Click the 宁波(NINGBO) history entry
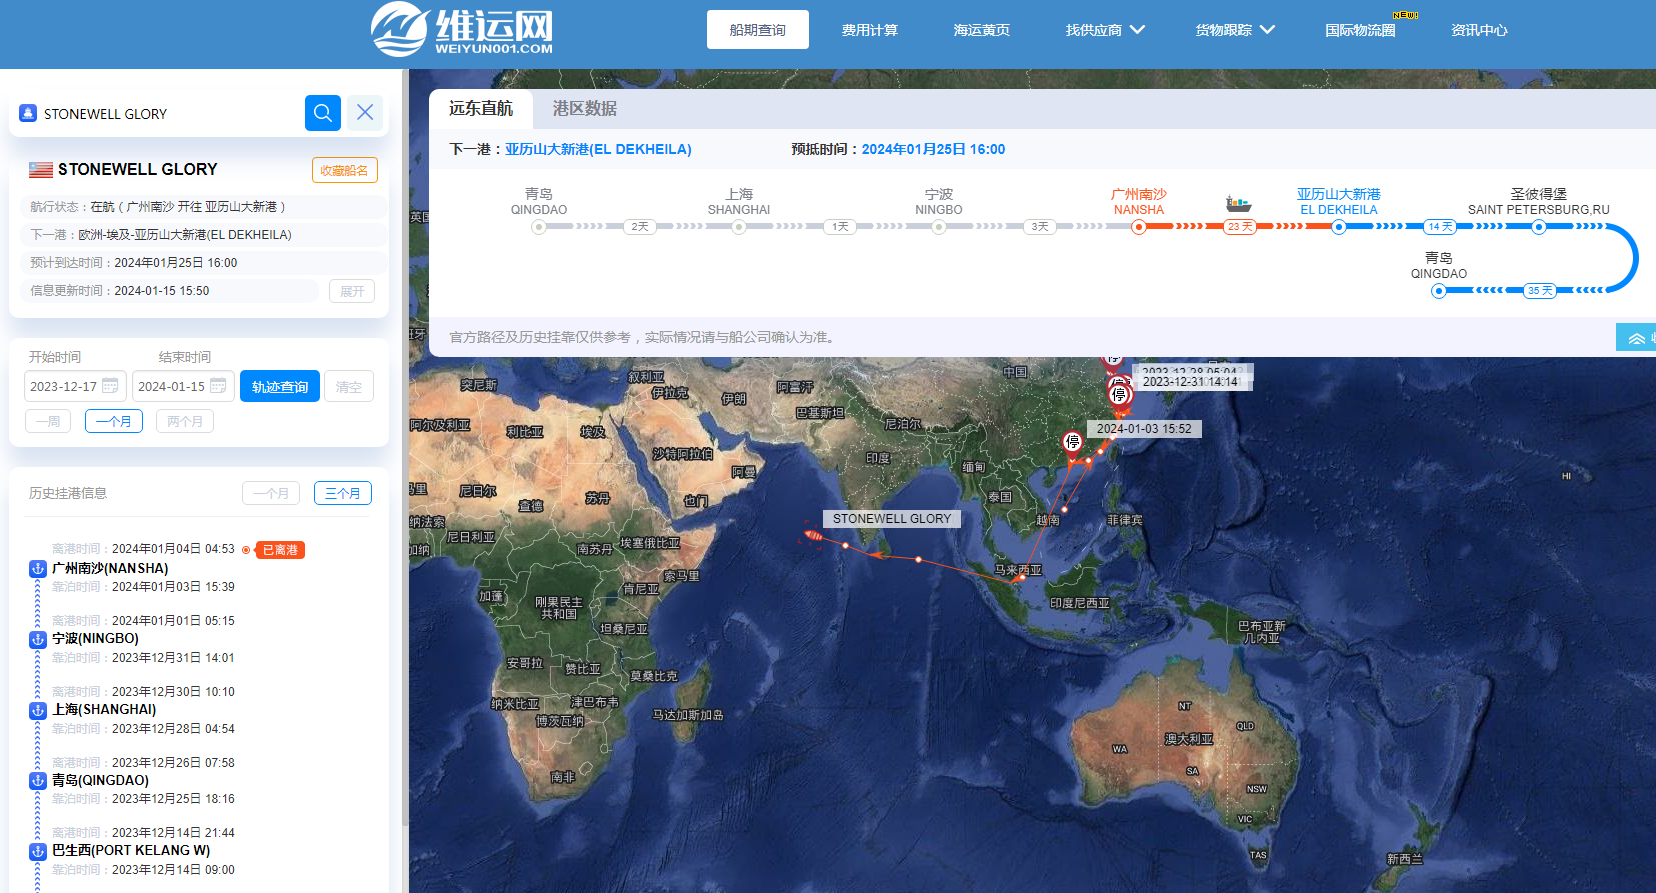 [x=95, y=638]
